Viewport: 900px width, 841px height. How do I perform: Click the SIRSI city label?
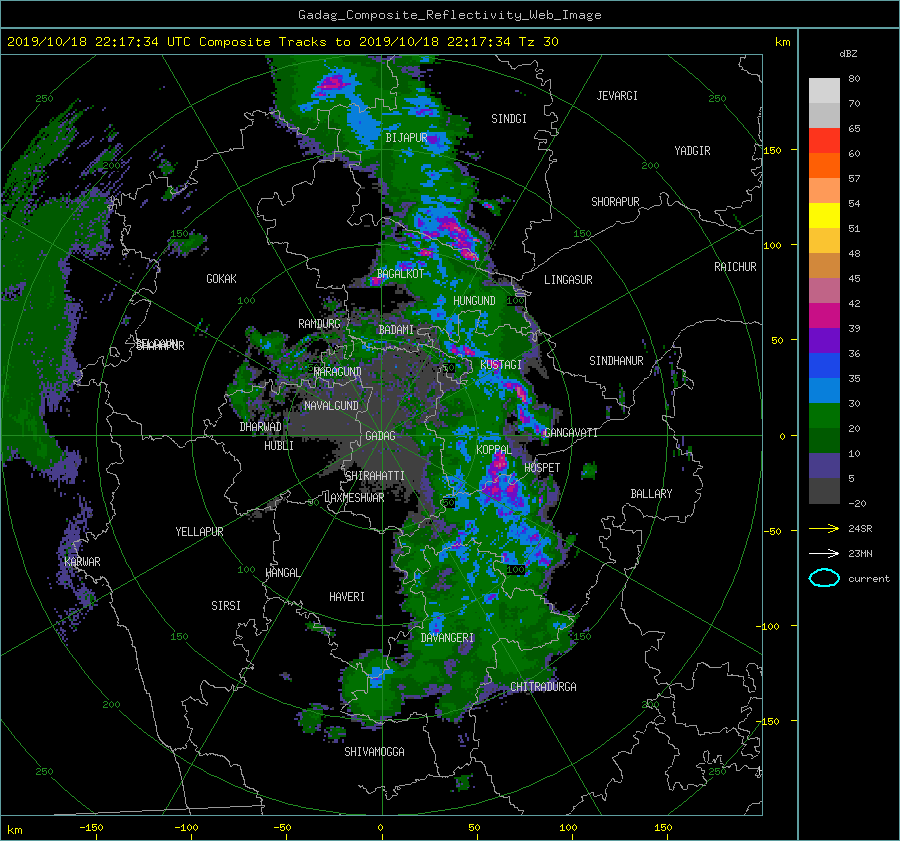(x=226, y=606)
